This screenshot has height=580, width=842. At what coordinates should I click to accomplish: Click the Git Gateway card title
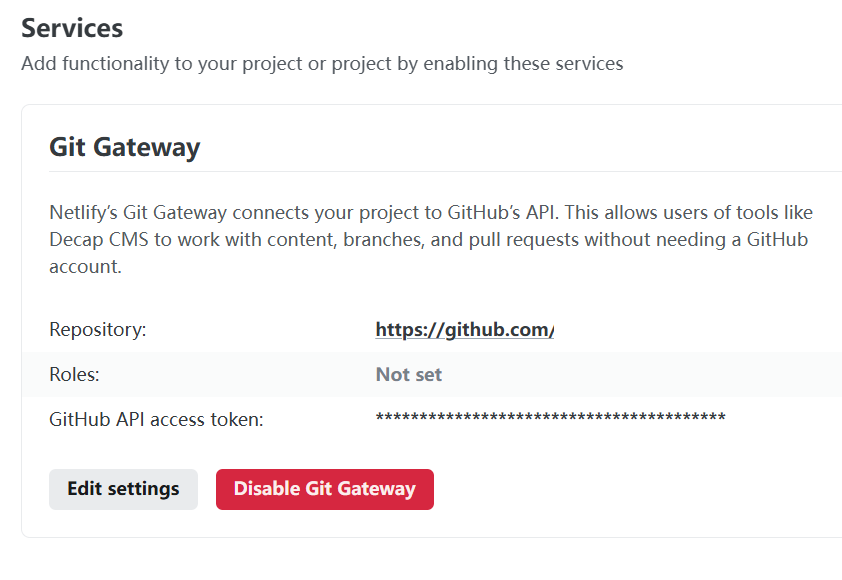point(124,146)
